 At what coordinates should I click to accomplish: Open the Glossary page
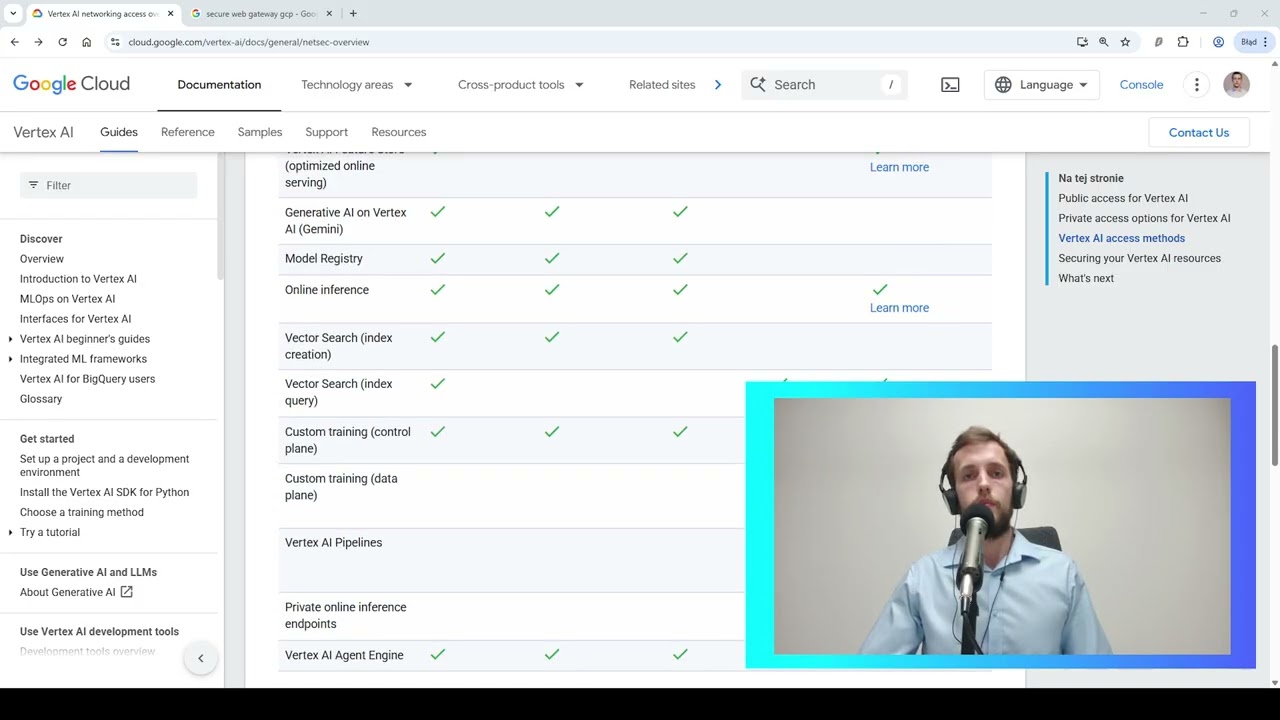coord(41,399)
